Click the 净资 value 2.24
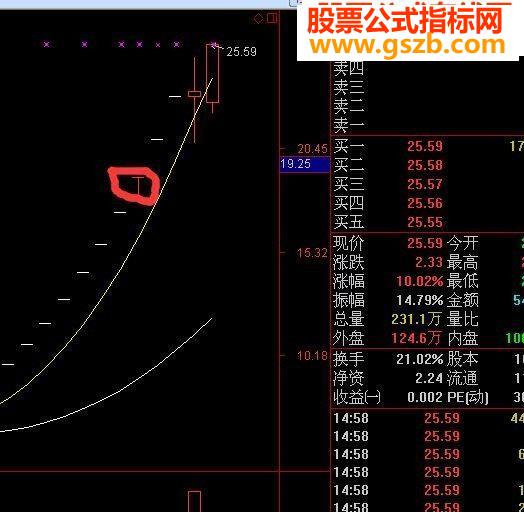The height and width of the screenshot is (512, 524). [429, 378]
